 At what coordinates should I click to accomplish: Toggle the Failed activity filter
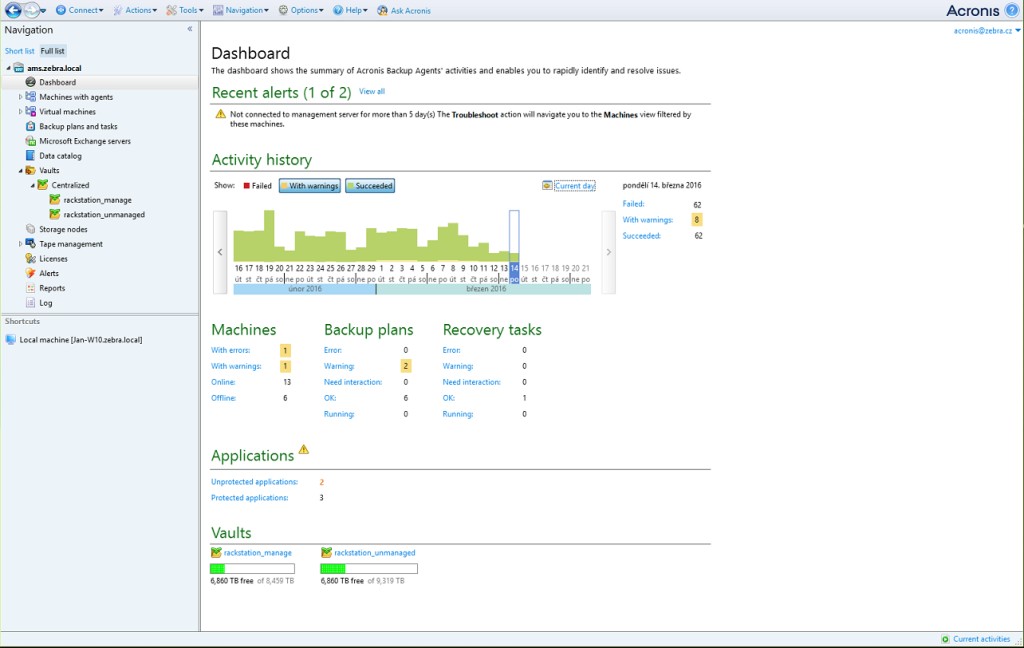pyautogui.click(x=257, y=186)
